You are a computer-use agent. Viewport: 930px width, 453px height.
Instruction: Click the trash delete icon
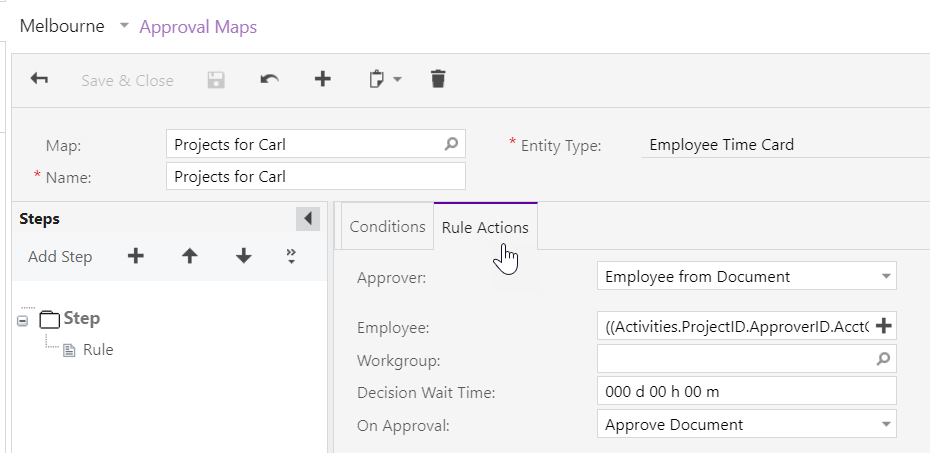point(438,80)
